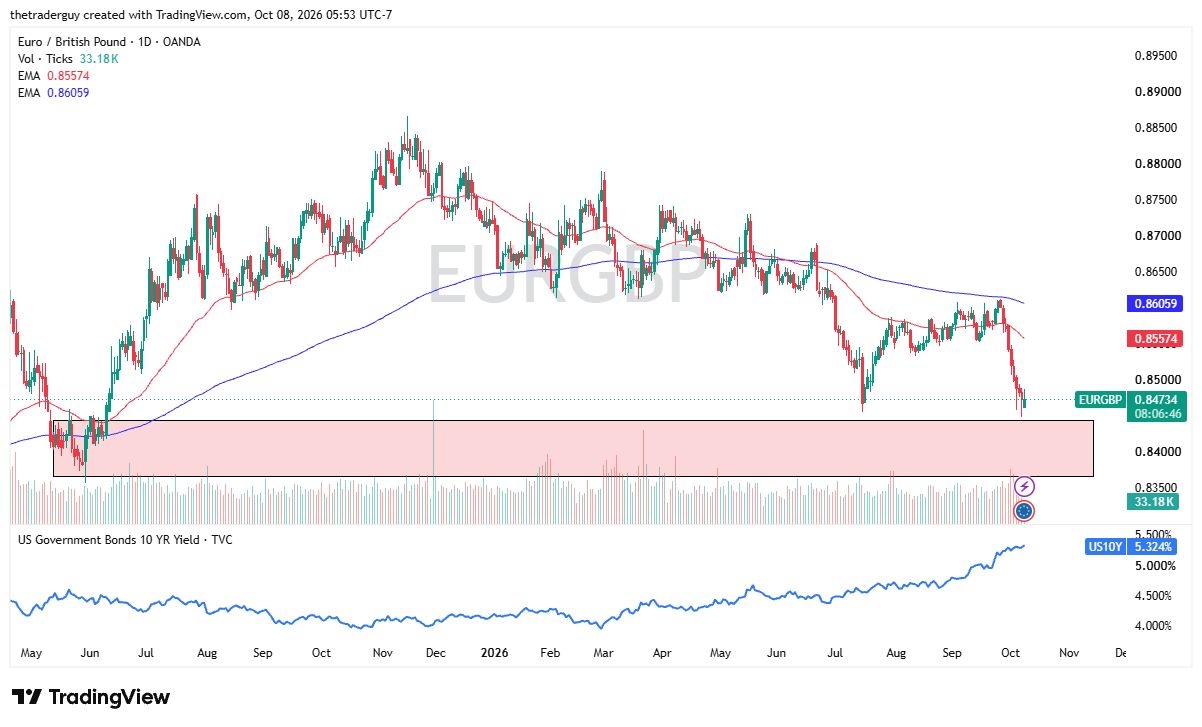Click the 5.000% yield scale level
Screen dimensions: 1202x727
click(1156, 566)
